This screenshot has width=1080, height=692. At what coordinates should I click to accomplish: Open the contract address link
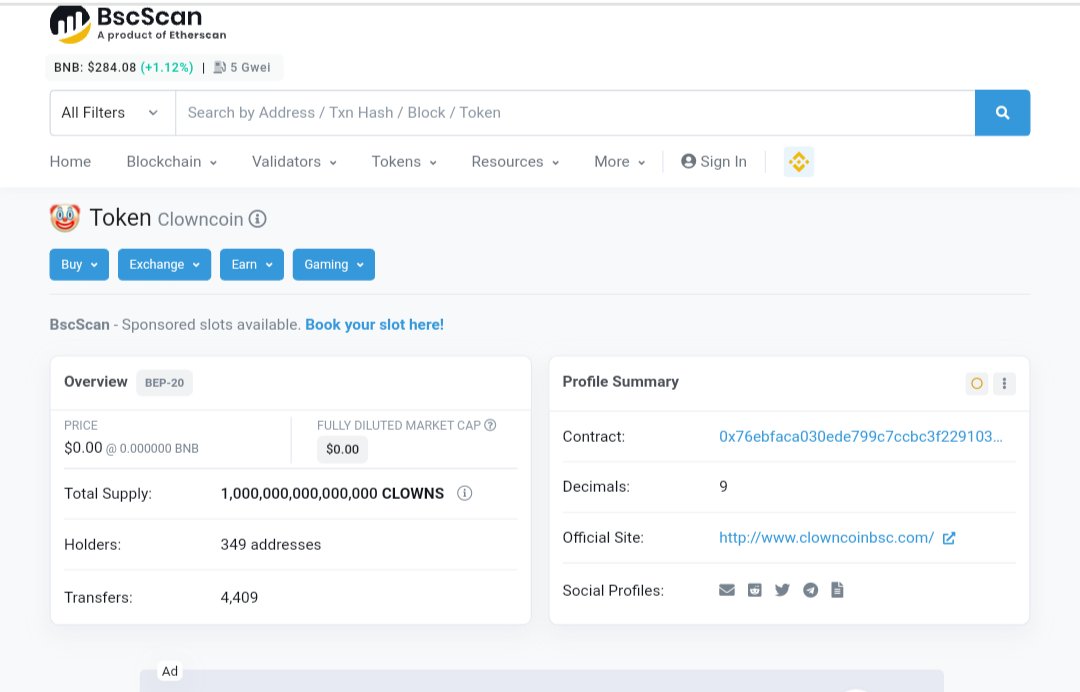click(861, 437)
